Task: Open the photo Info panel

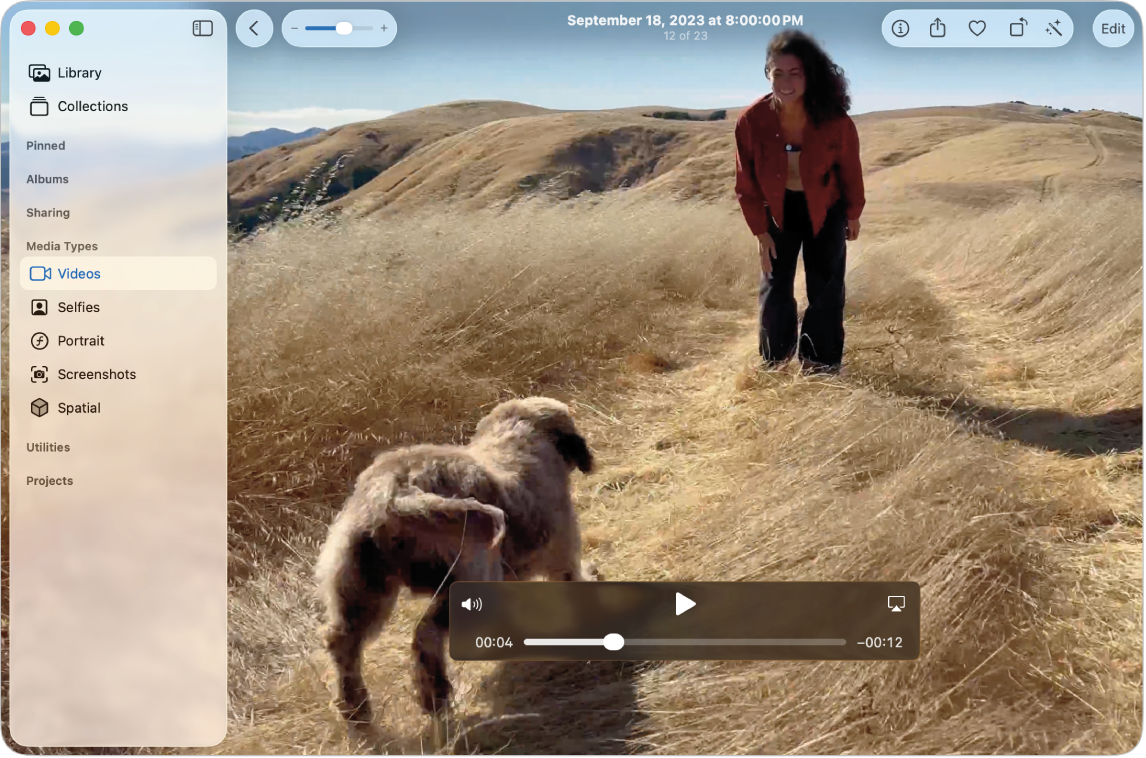Action: (x=899, y=28)
